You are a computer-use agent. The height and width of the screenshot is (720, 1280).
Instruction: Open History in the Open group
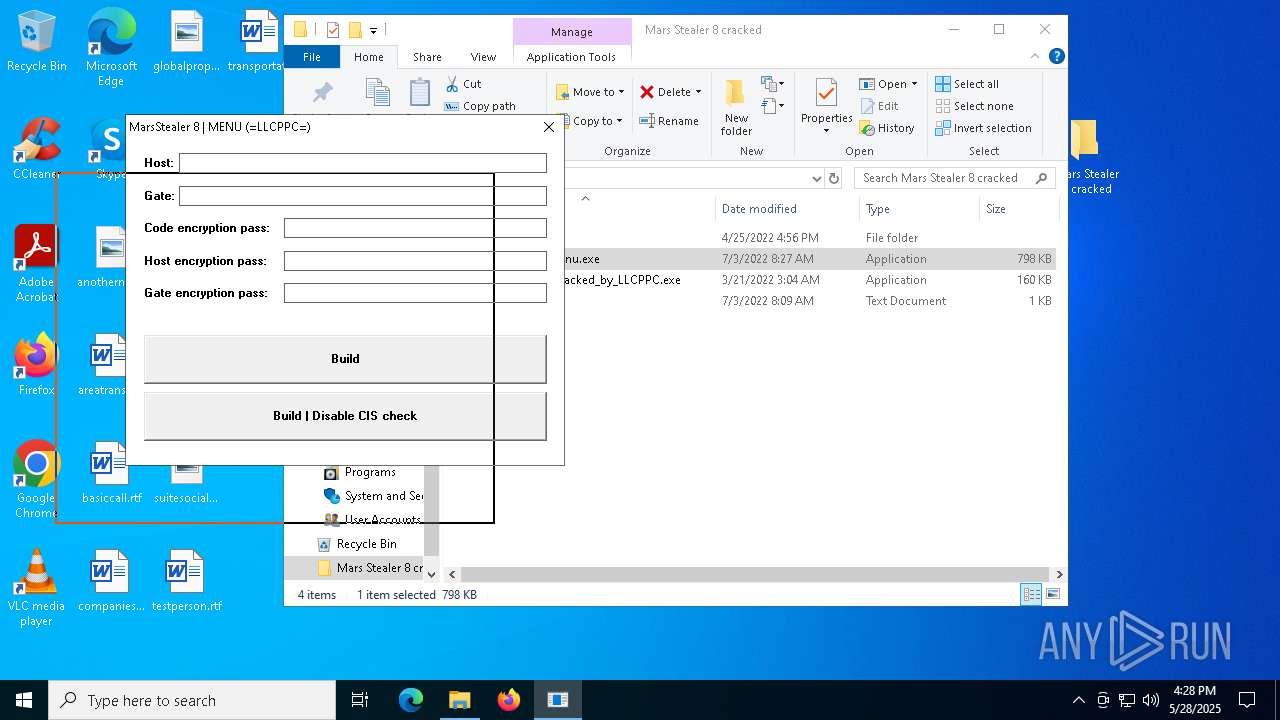coord(887,128)
